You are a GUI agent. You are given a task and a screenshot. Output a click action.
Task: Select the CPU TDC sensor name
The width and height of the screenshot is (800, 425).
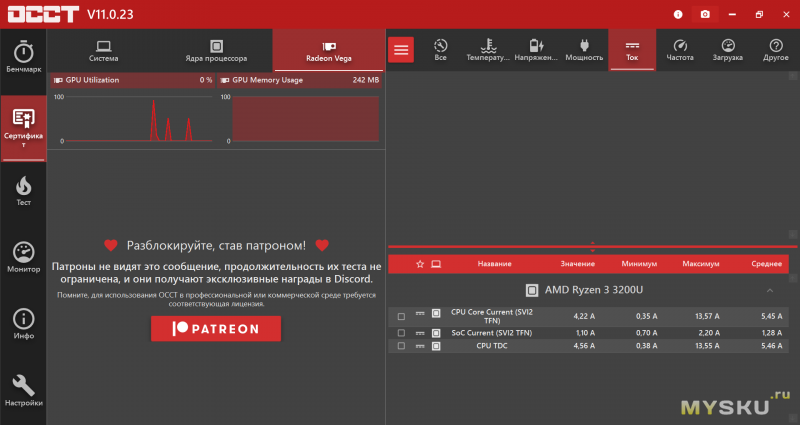point(492,346)
